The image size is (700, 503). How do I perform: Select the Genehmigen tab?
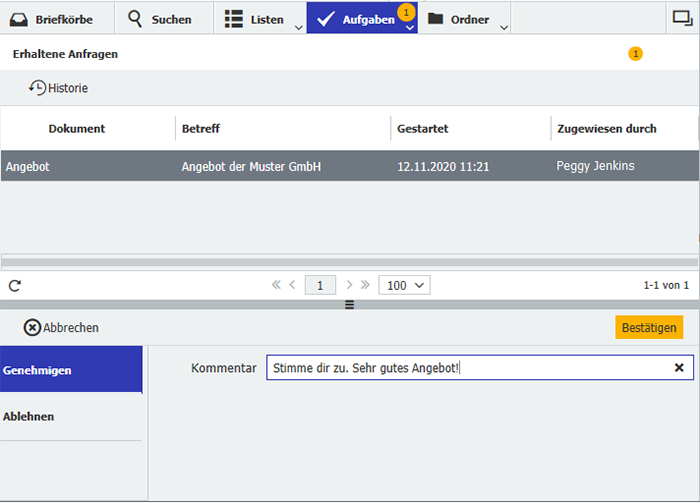[70, 370]
